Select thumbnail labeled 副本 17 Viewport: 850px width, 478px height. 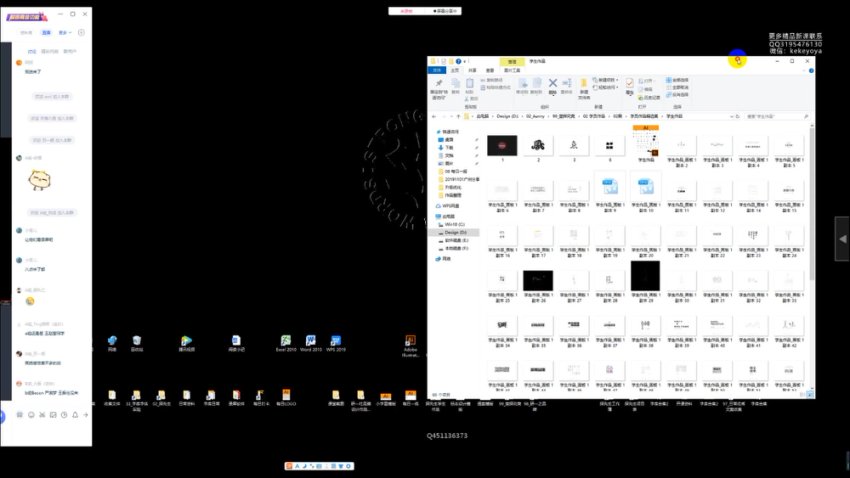[538, 242]
